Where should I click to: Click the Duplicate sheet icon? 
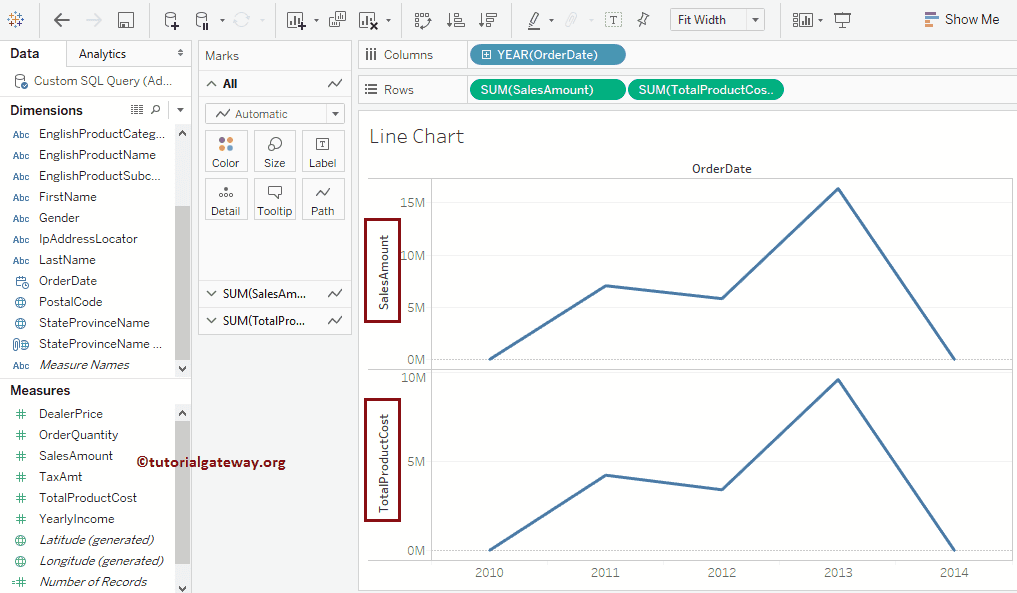tap(337, 20)
